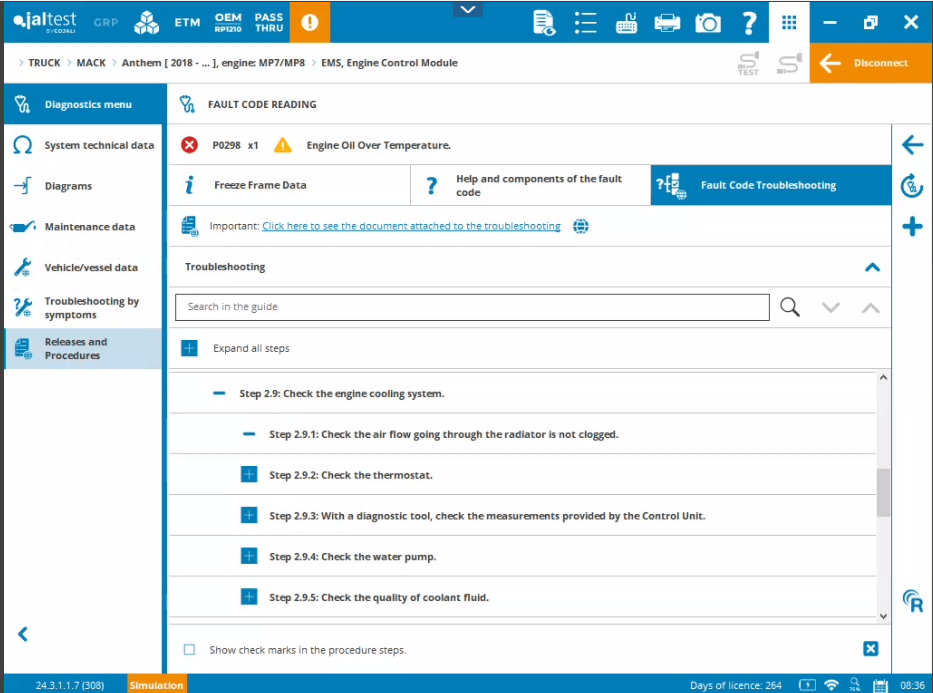Open the apps grid menu icon
Viewport: 933px width, 693px height.
coord(789,22)
